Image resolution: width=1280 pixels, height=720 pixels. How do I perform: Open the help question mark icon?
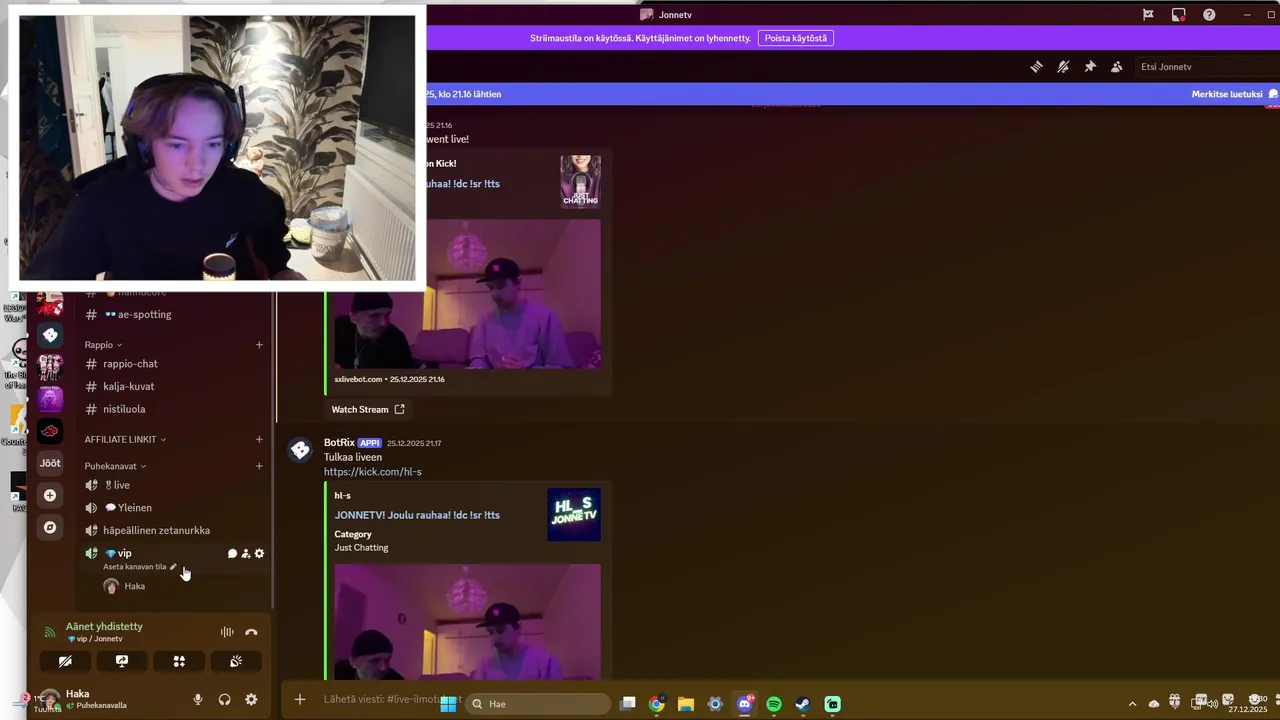tap(1209, 15)
